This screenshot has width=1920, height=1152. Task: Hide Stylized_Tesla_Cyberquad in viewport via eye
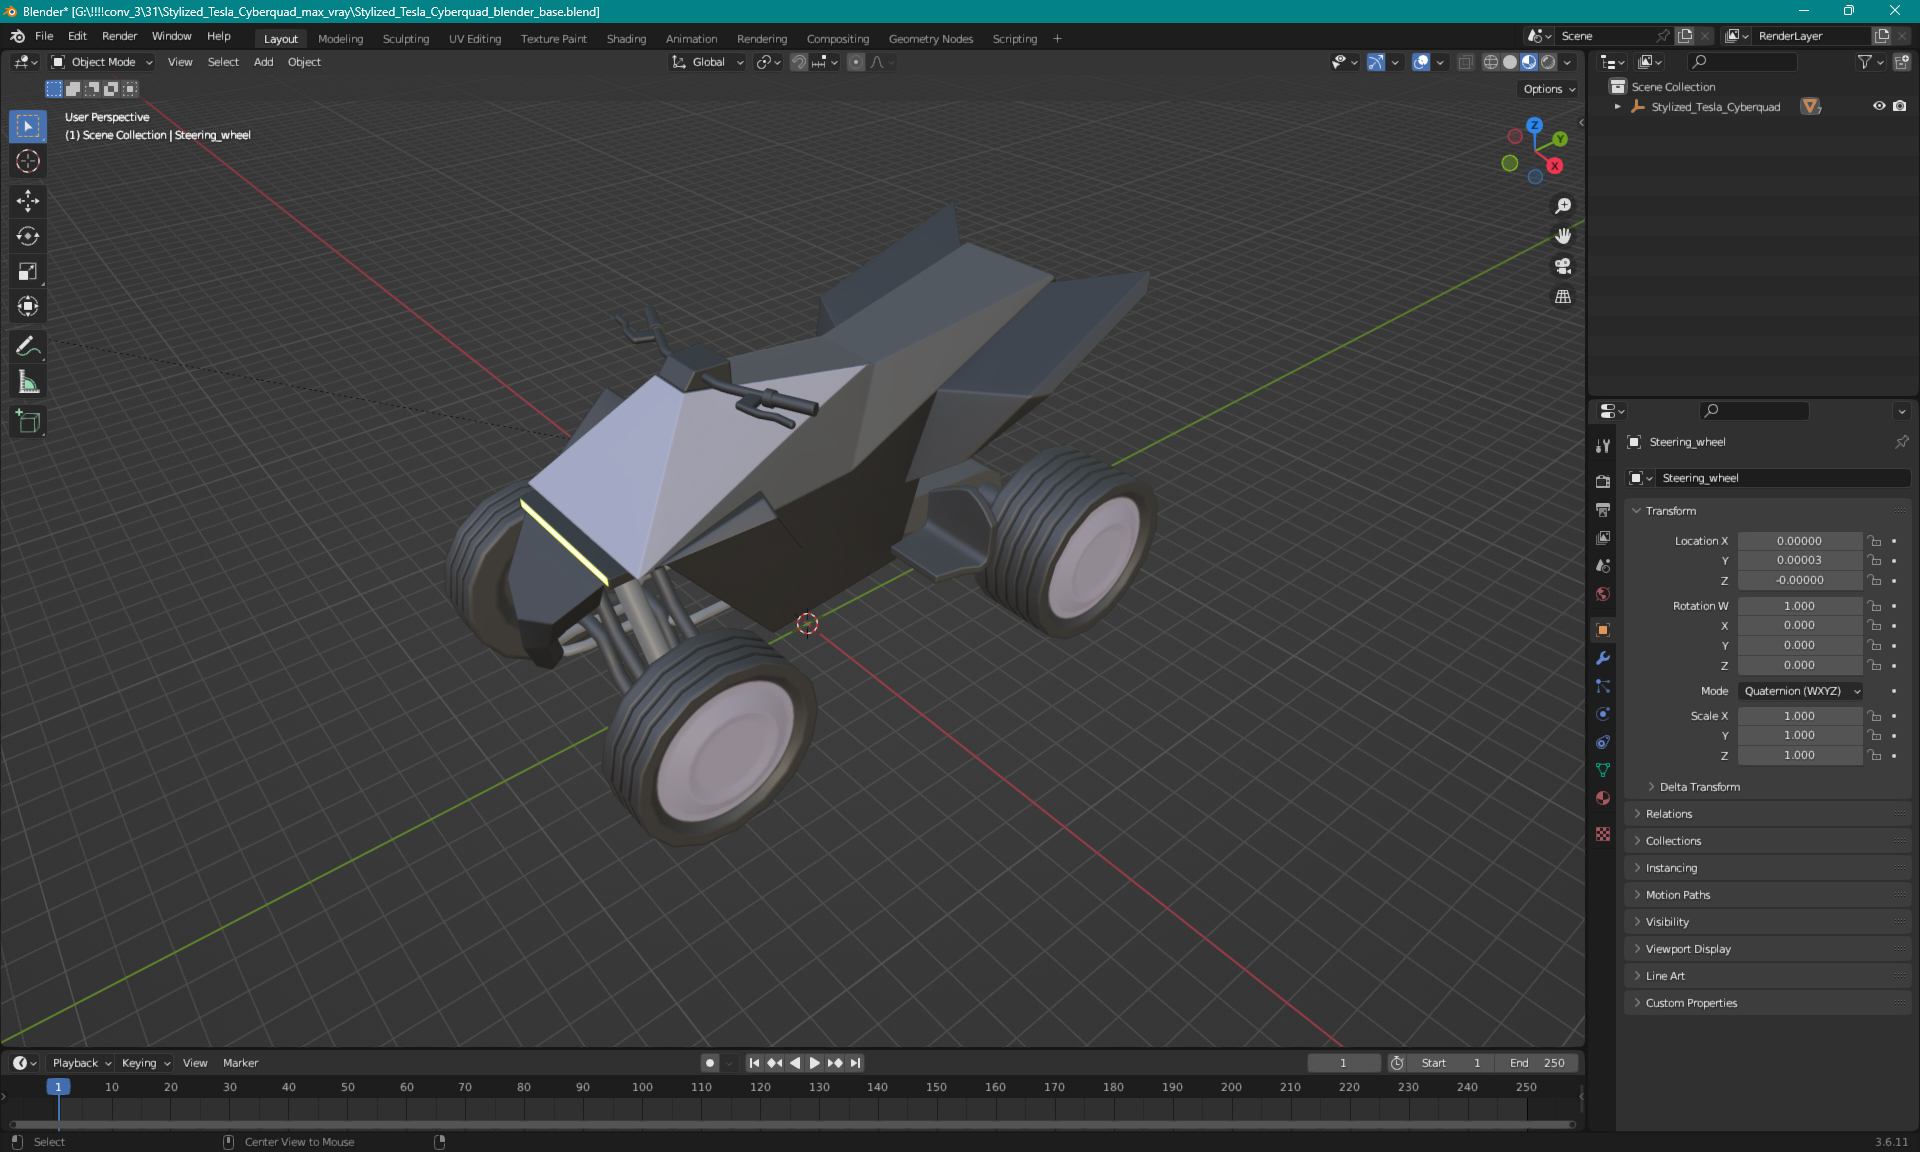(x=1879, y=106)
